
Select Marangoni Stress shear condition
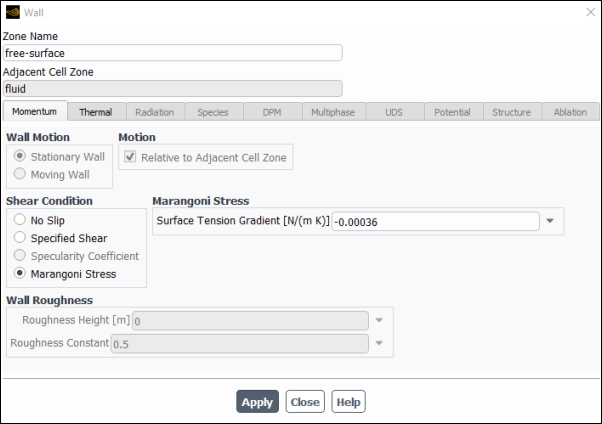(x=20, y=274)
